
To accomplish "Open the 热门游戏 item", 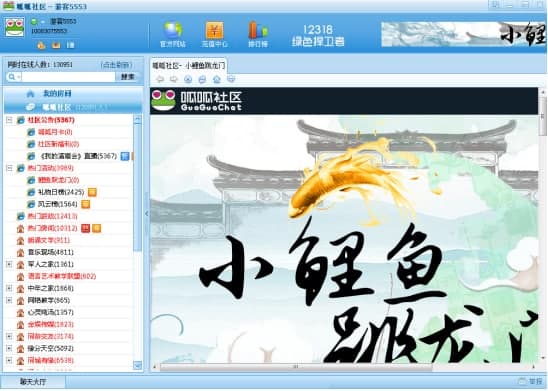I will (x=52, y=216).
